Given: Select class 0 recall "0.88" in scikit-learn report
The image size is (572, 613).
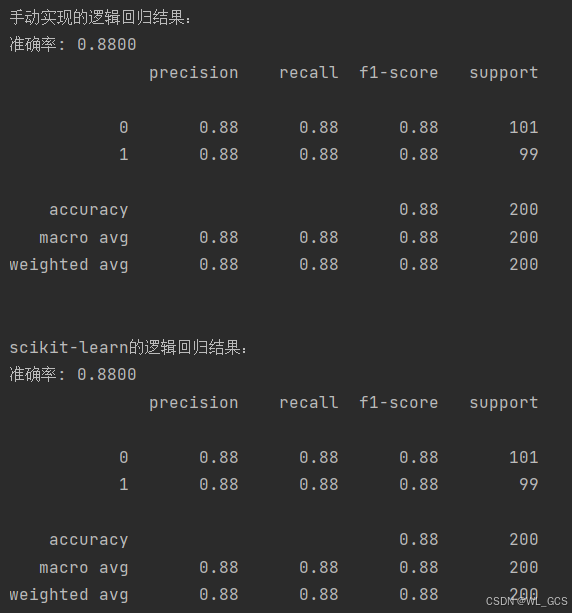Looking at the screenshot, I should tap(319, 457).
